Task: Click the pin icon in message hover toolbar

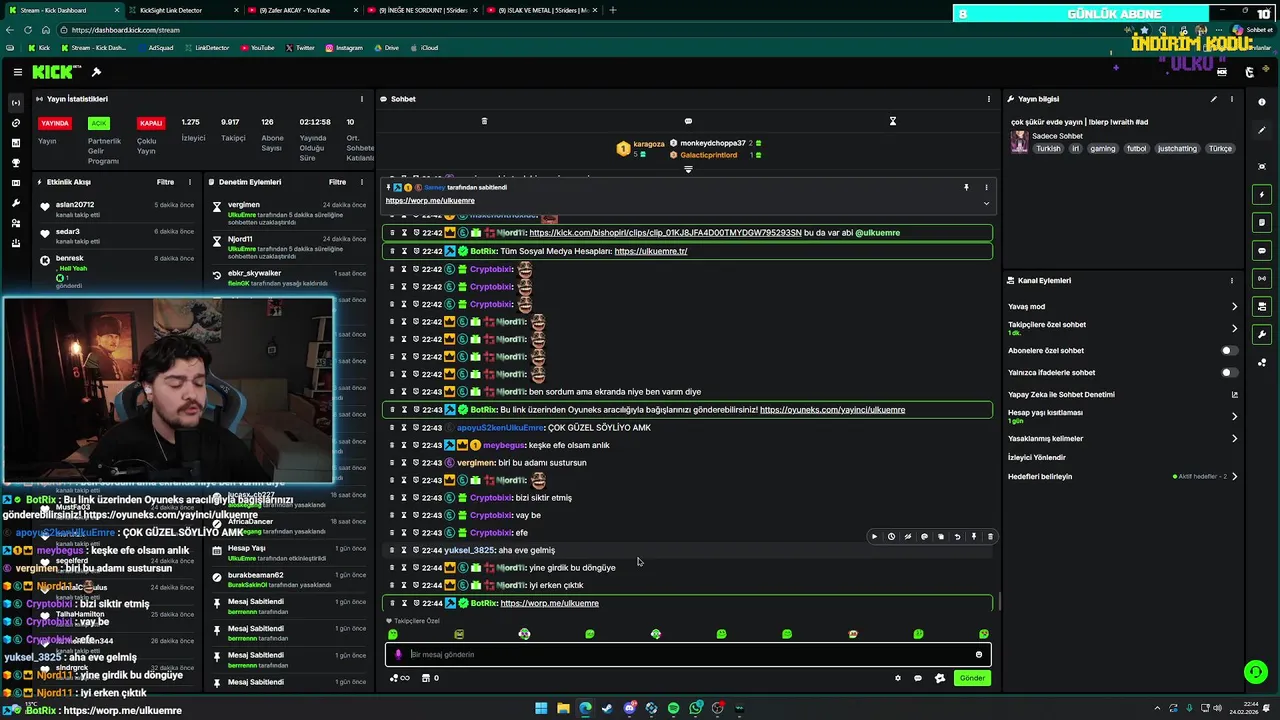Action: (x=973, y=537)
